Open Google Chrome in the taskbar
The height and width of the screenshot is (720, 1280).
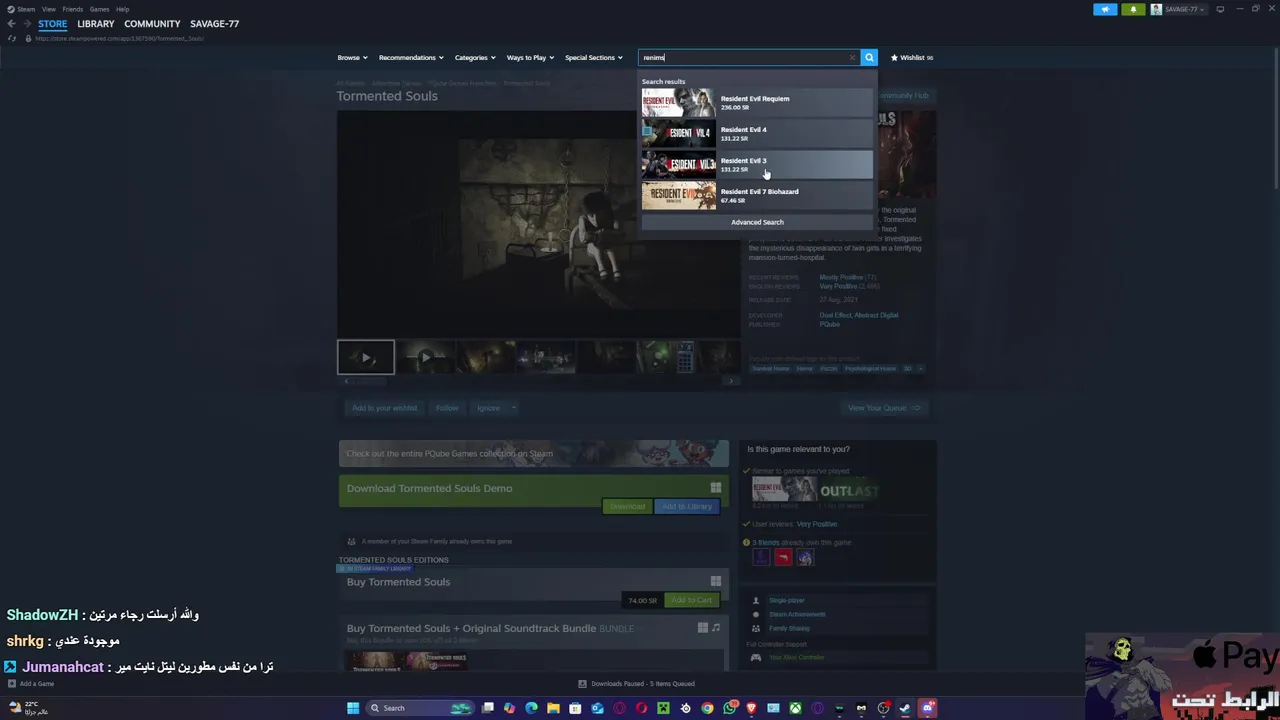pyautogui.click(x=707, y=708)
